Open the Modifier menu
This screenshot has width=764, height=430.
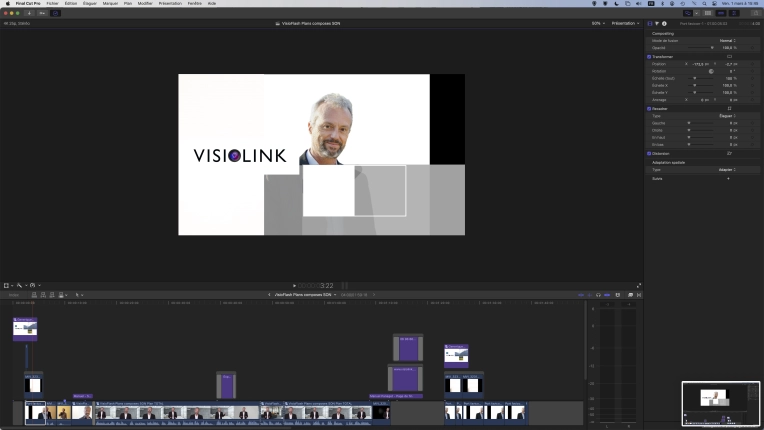coord(145,3)
